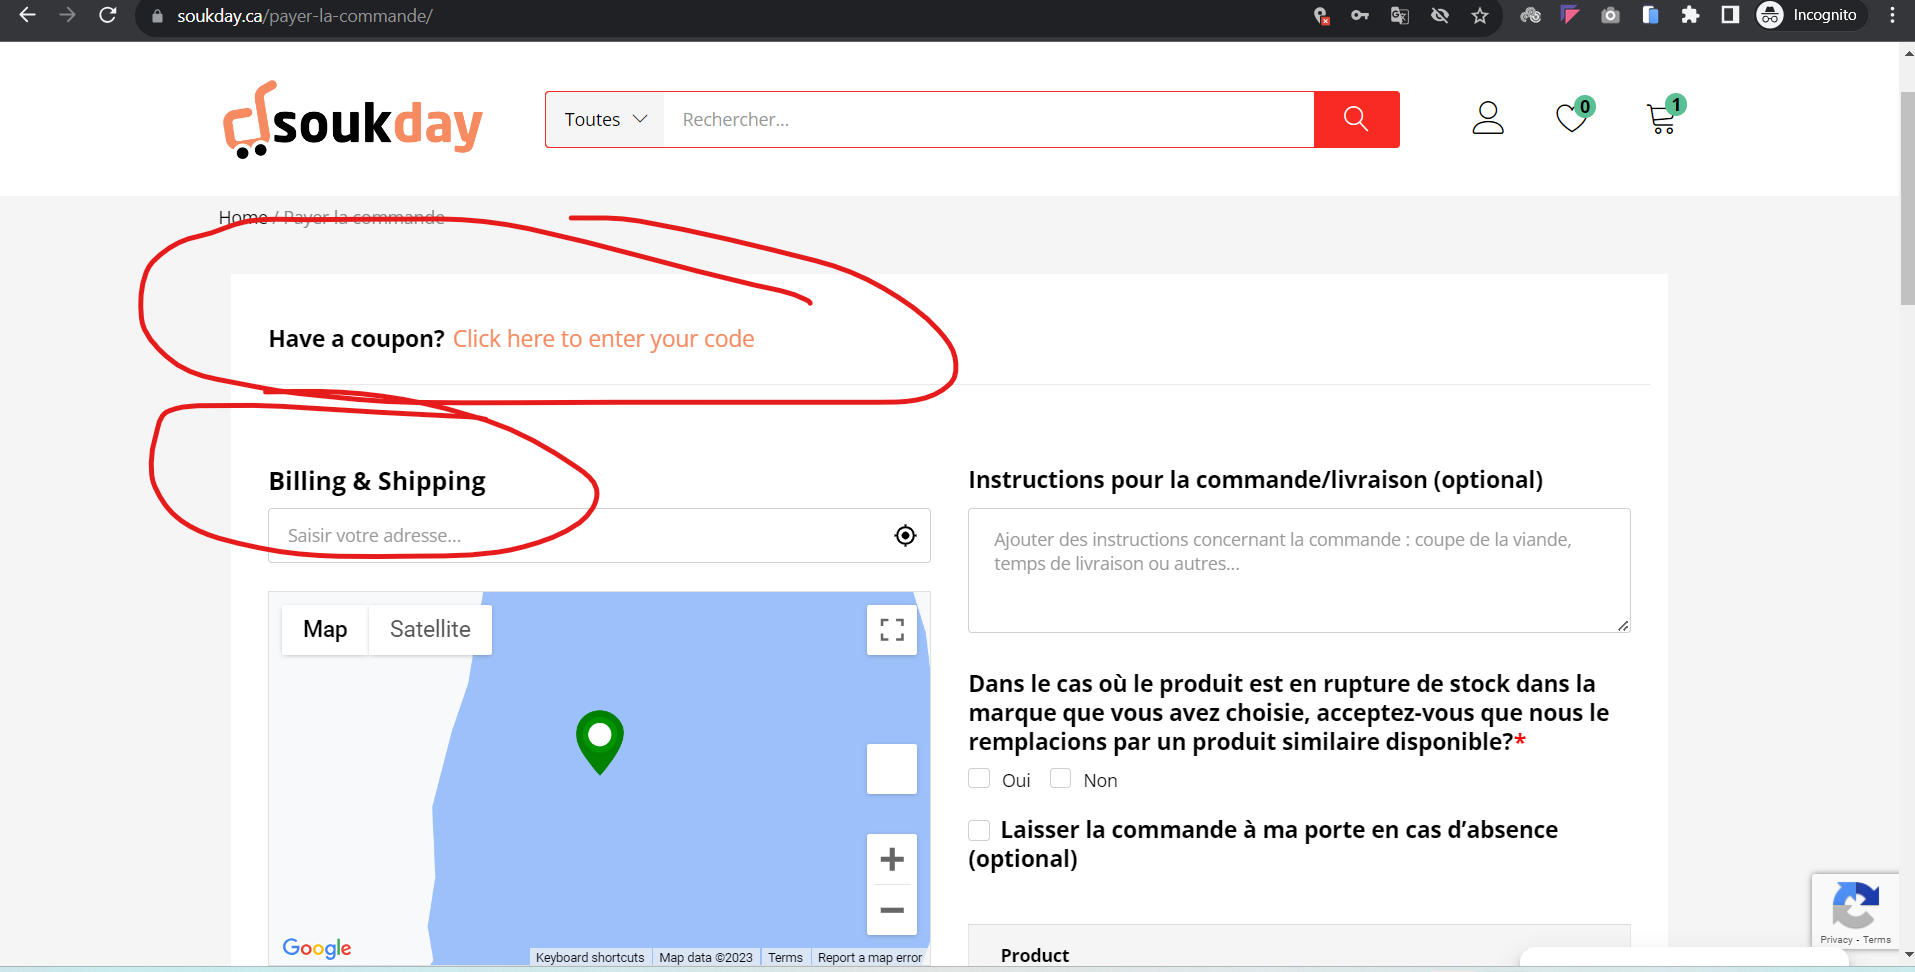The height and width of the screenshot is (972, 1915).
Task: Enable leaving order at door if absent
Action: click(x=979, y=830)
